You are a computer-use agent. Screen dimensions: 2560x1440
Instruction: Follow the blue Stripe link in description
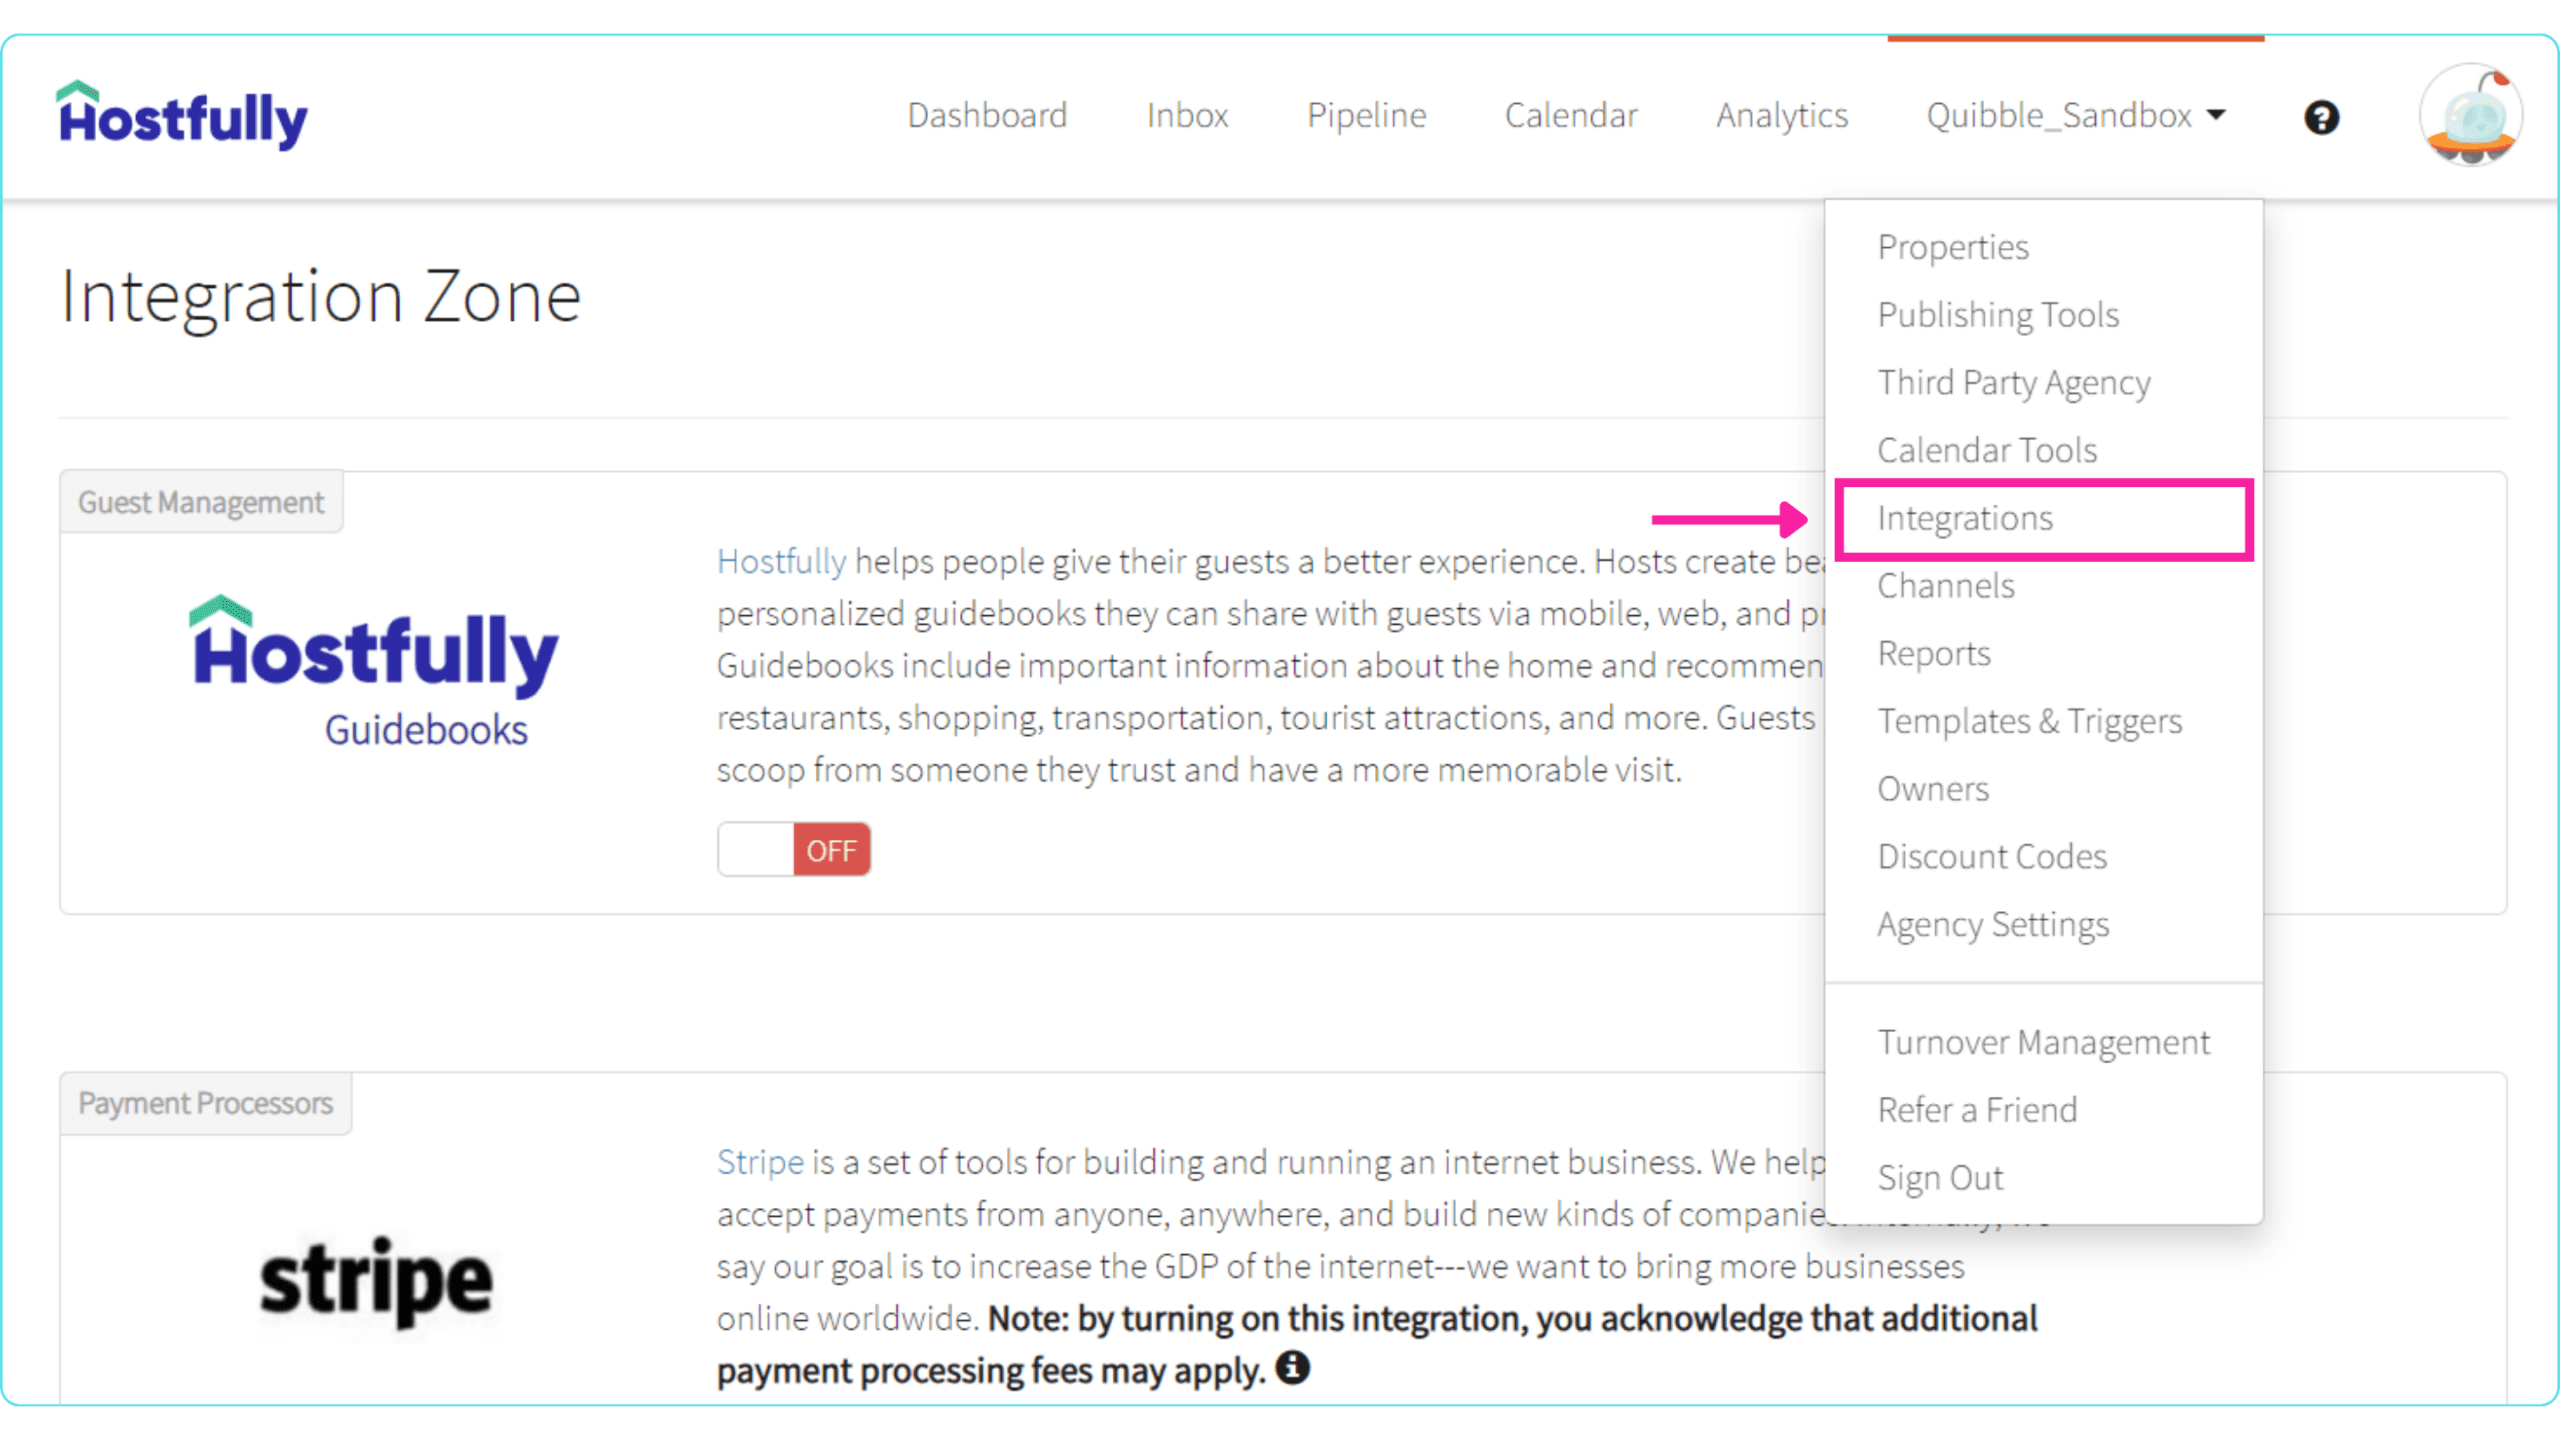pos(760,1162)
